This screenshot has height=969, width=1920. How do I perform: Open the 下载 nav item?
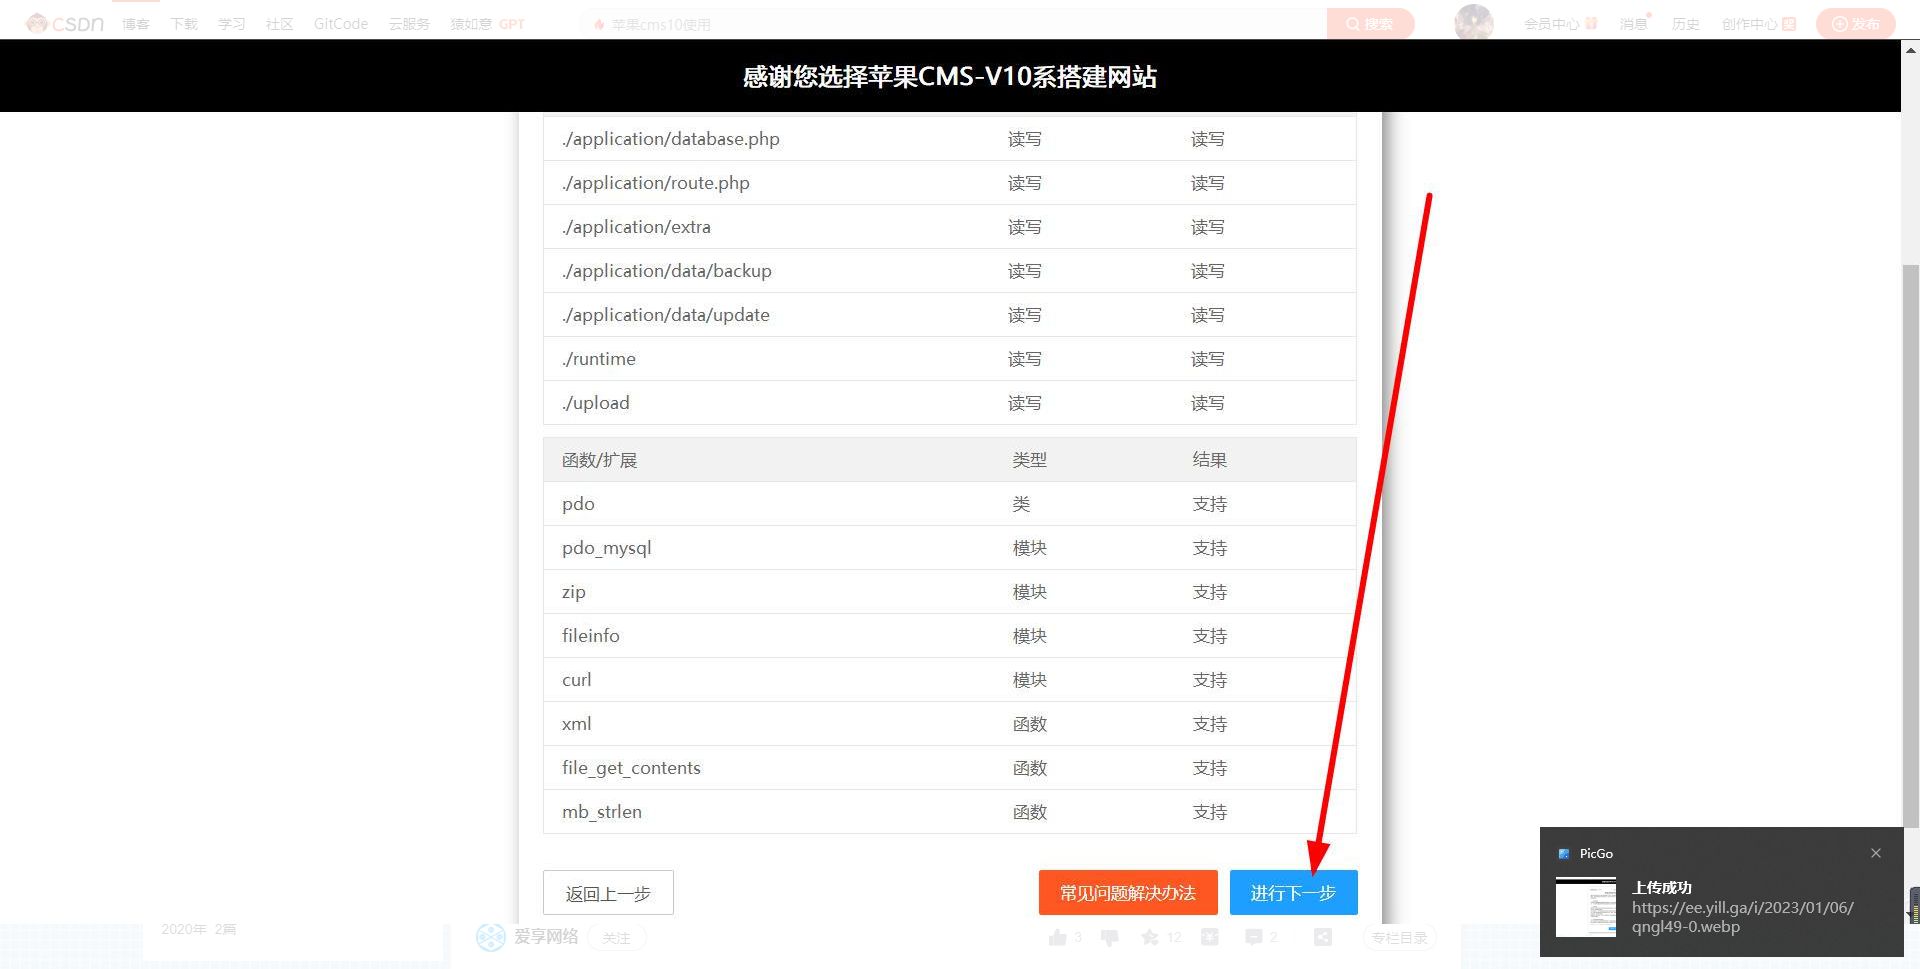coord(184,24)
